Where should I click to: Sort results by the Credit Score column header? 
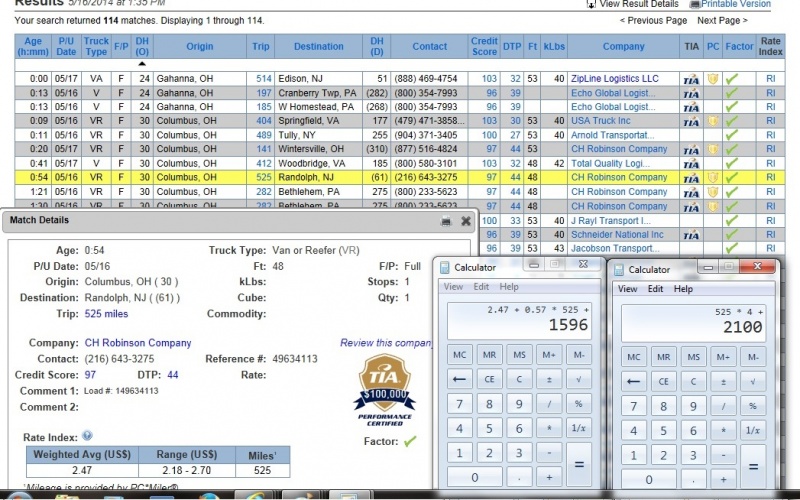click(484, 46)
